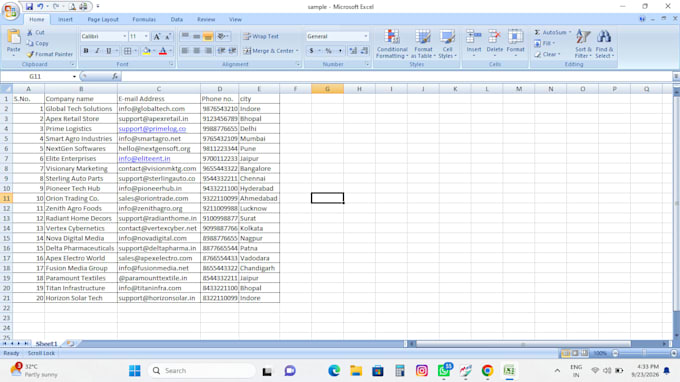Viewport: 680px width, 382px height.
Task: Open Format as Table gallery
Action: 423,44
